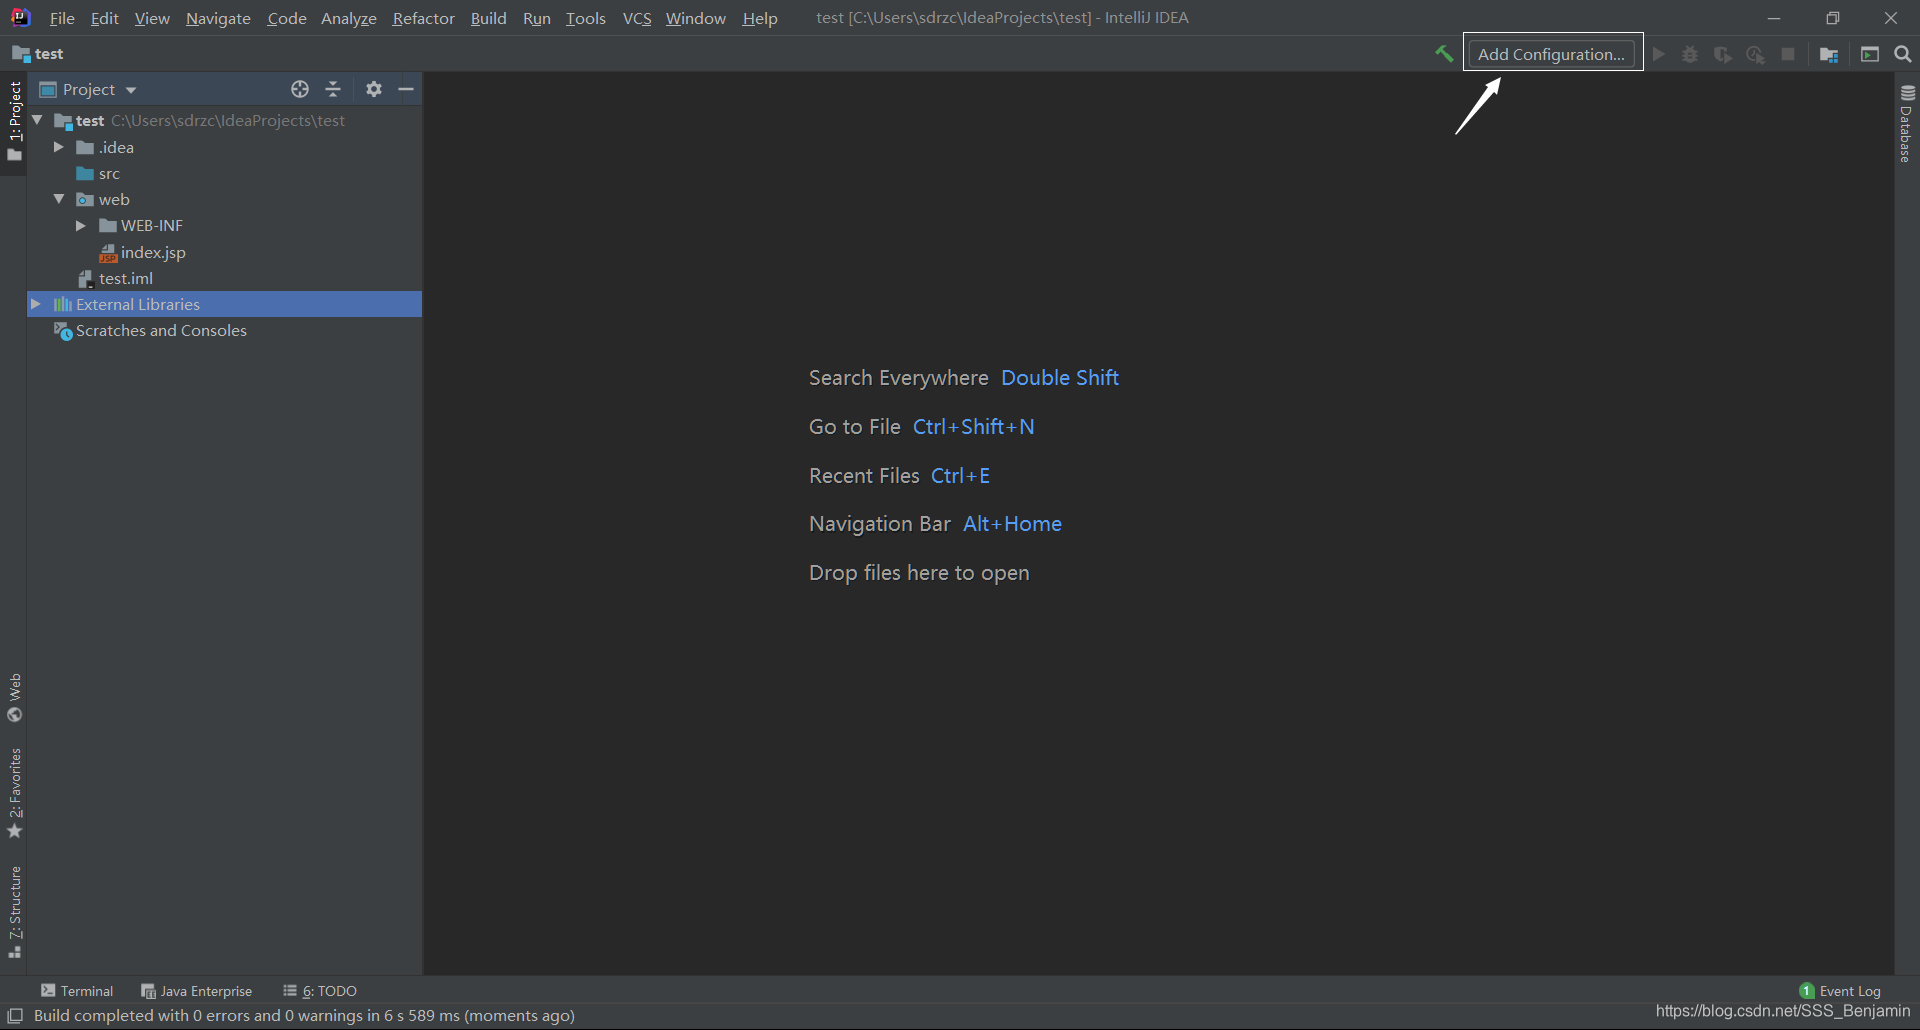Screen dimensions: 1920x1030
Task: Open the Analyze menu
Action: click(348, 18)
